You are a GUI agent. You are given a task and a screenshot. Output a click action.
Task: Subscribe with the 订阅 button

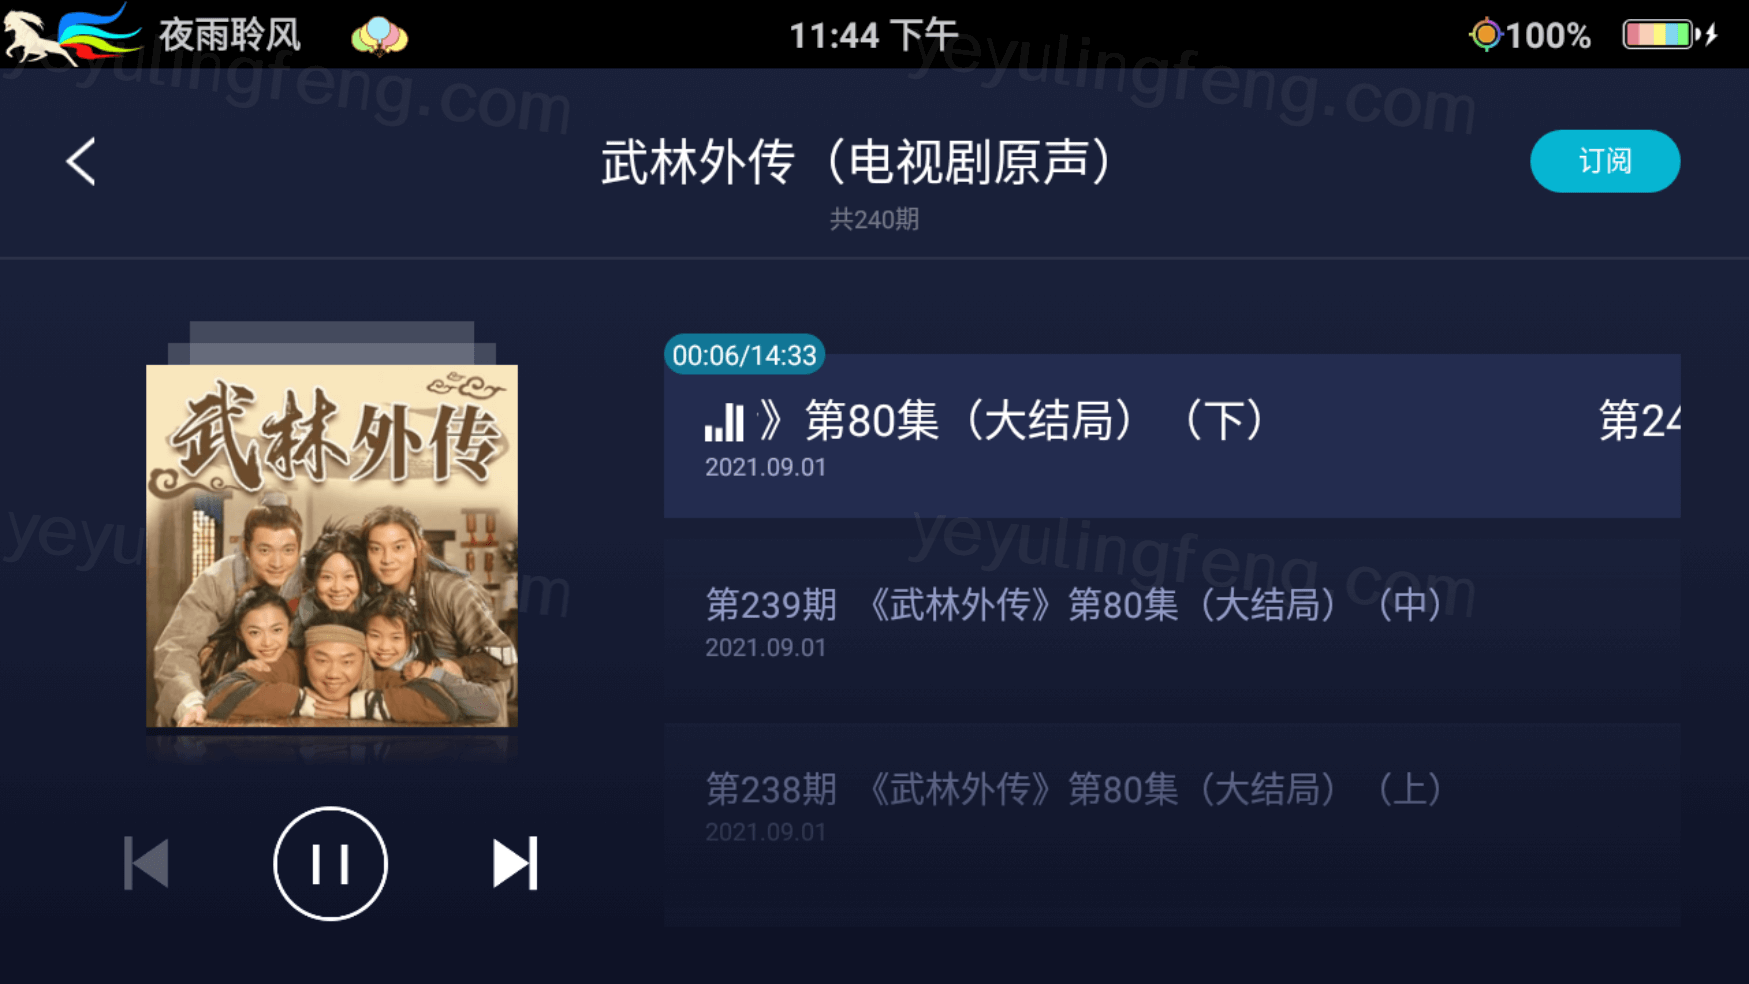click(1604, 161)
